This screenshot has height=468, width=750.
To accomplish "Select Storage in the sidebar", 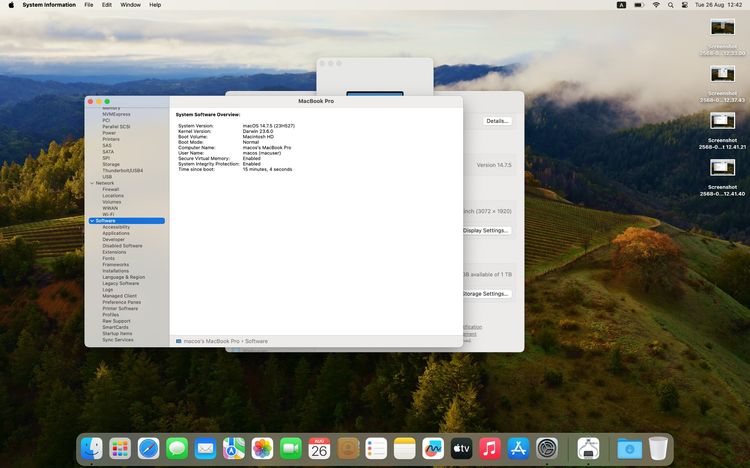I will point(111,164).
